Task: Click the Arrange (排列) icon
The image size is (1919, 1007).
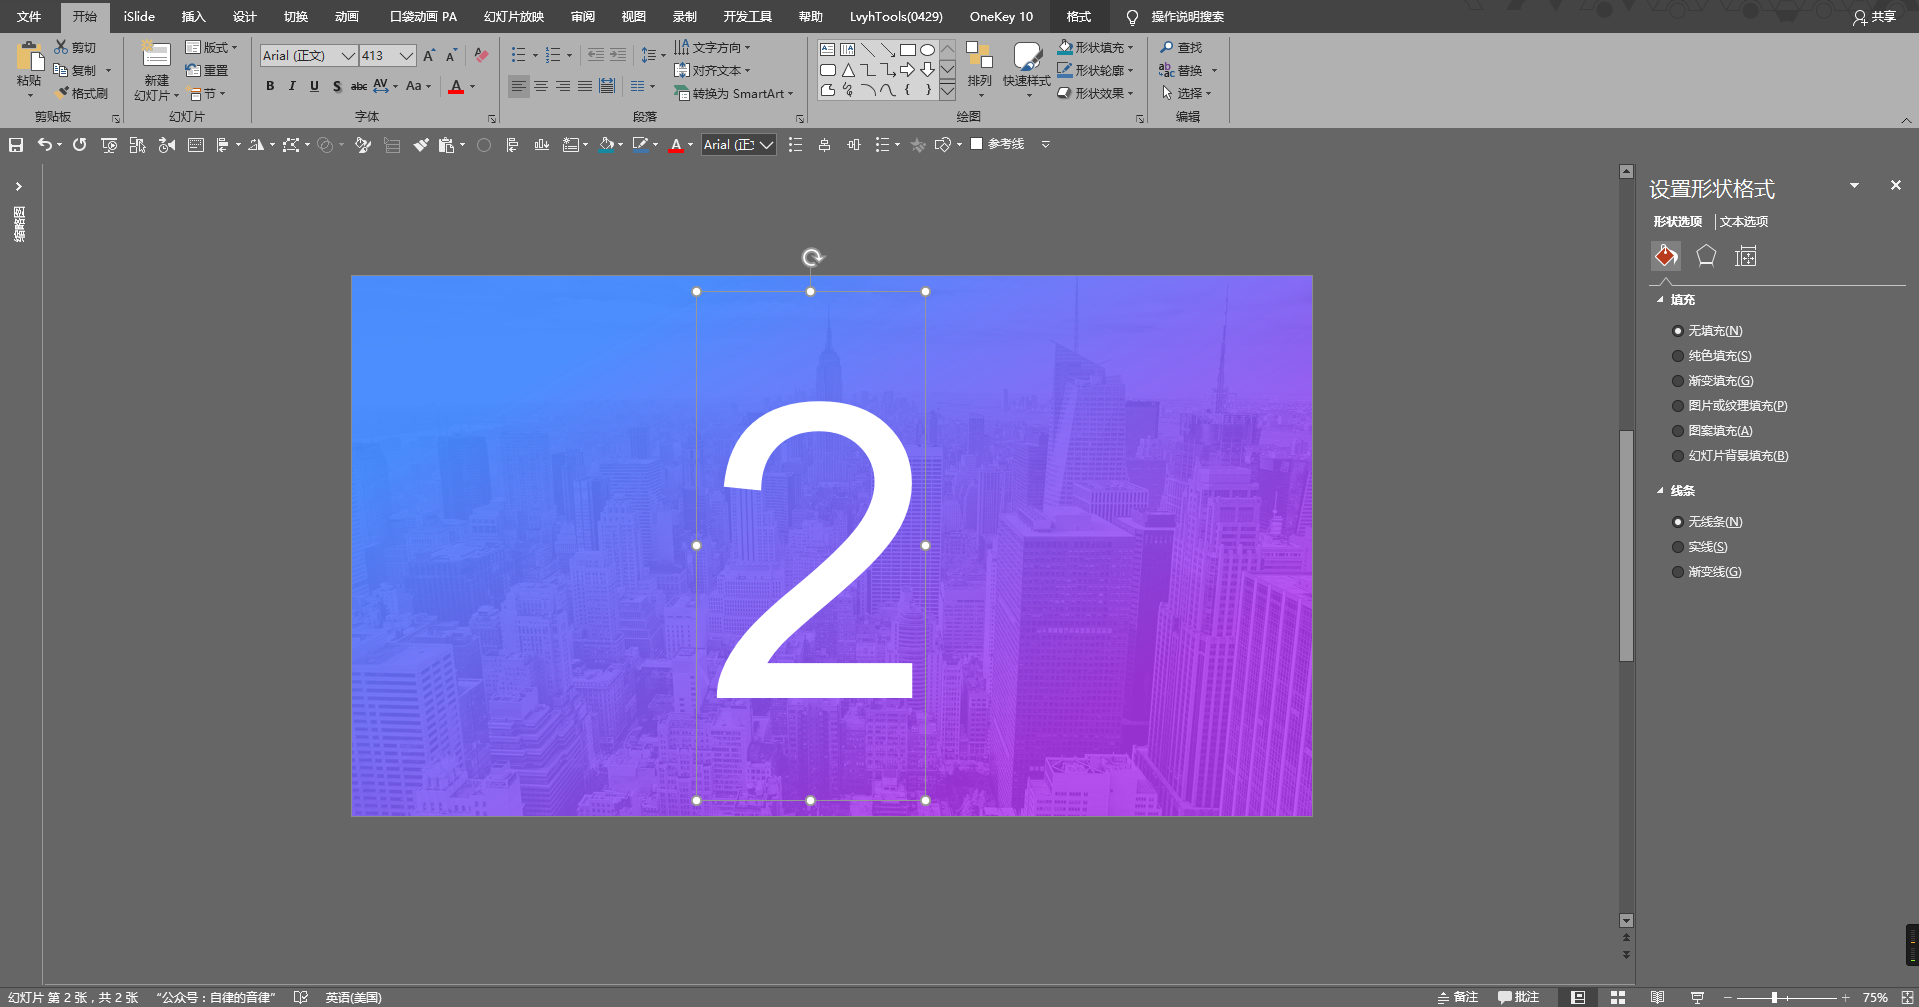Action: click(979, 55)
